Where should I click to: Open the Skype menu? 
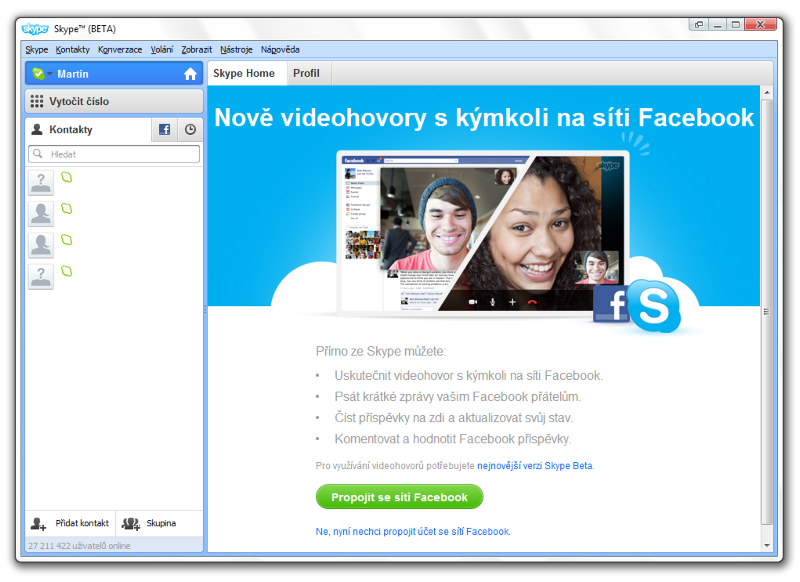(x=36, y=49)
